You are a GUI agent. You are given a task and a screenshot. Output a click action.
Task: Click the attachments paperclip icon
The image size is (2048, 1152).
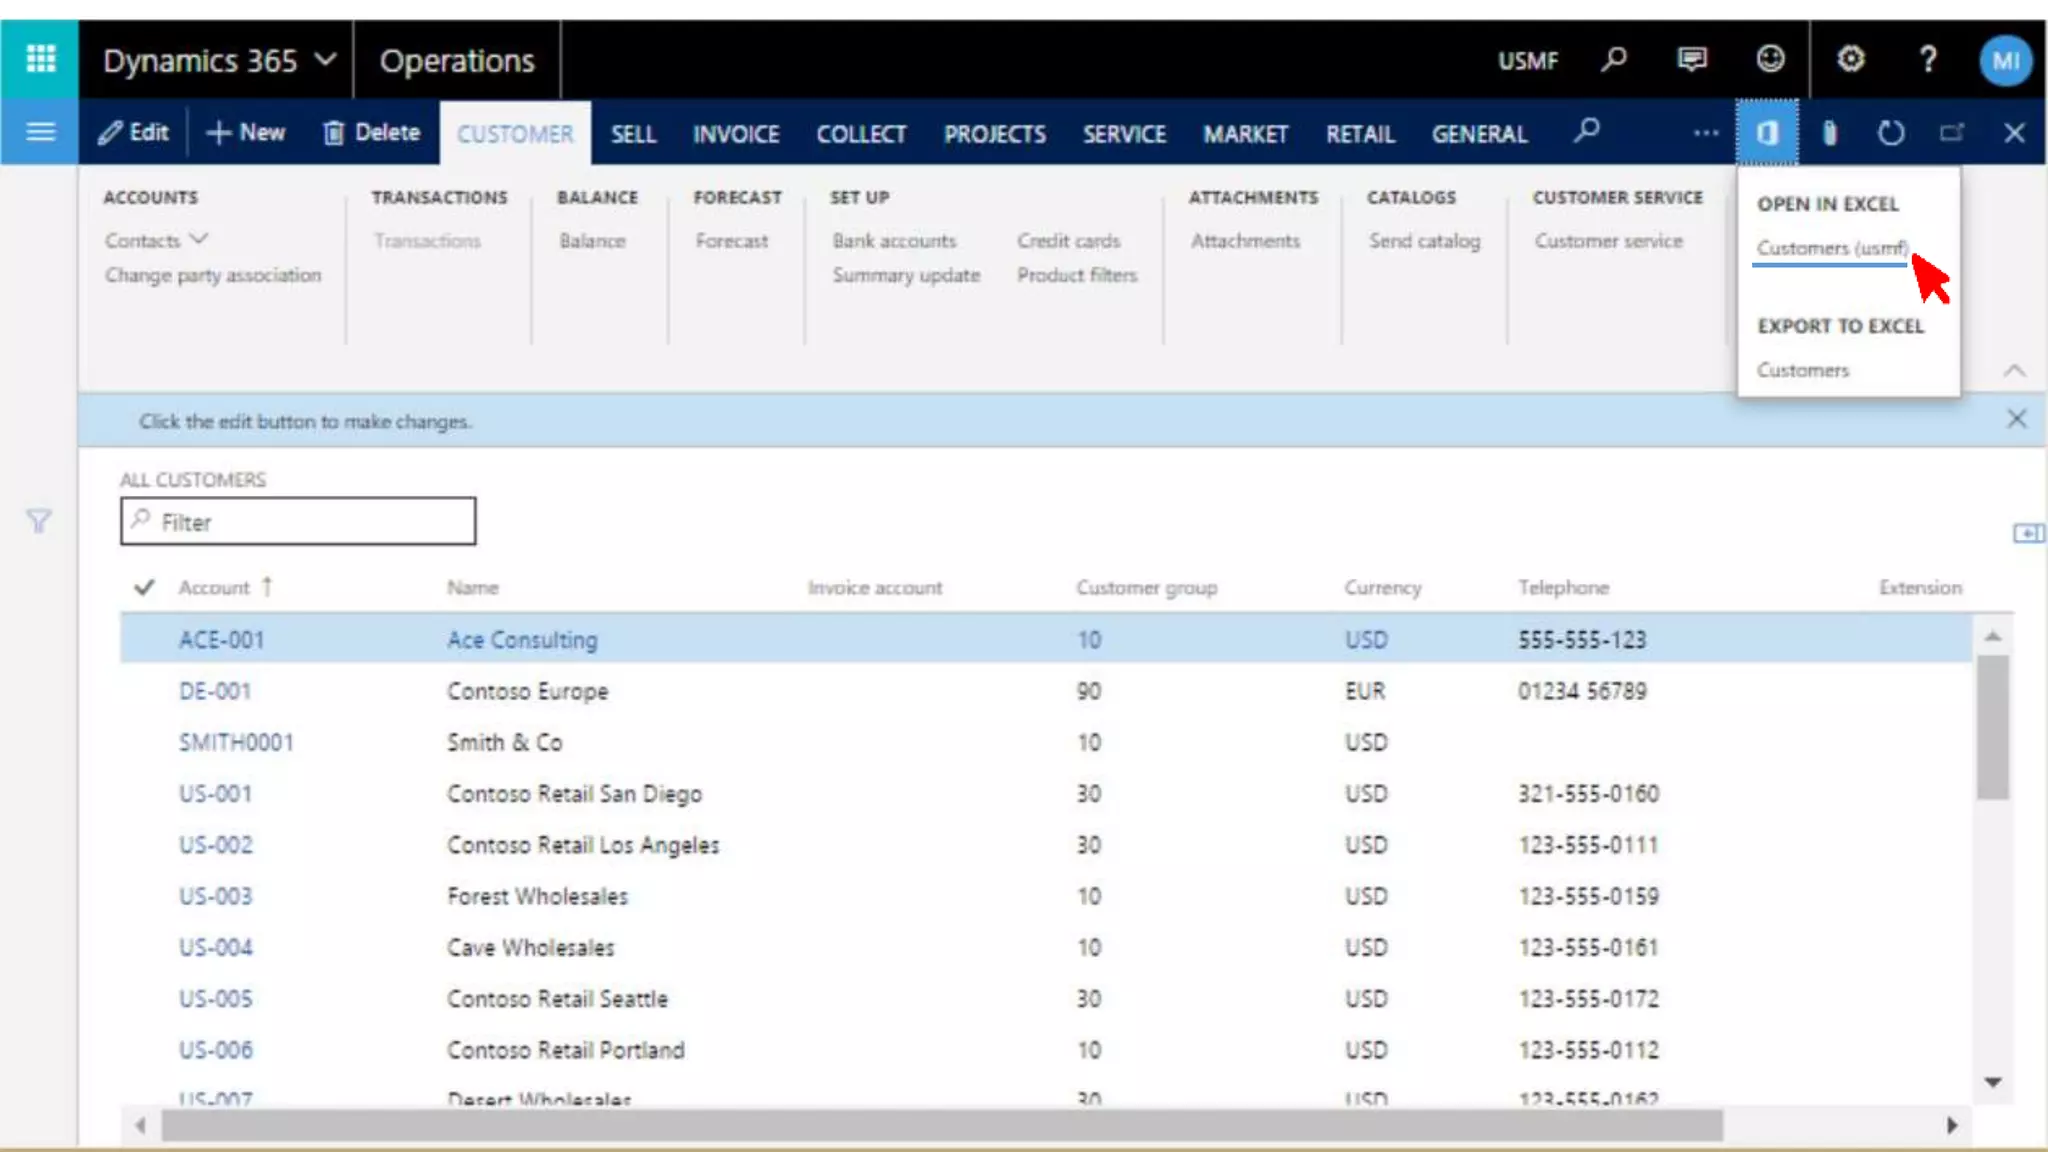[1829, 132]
